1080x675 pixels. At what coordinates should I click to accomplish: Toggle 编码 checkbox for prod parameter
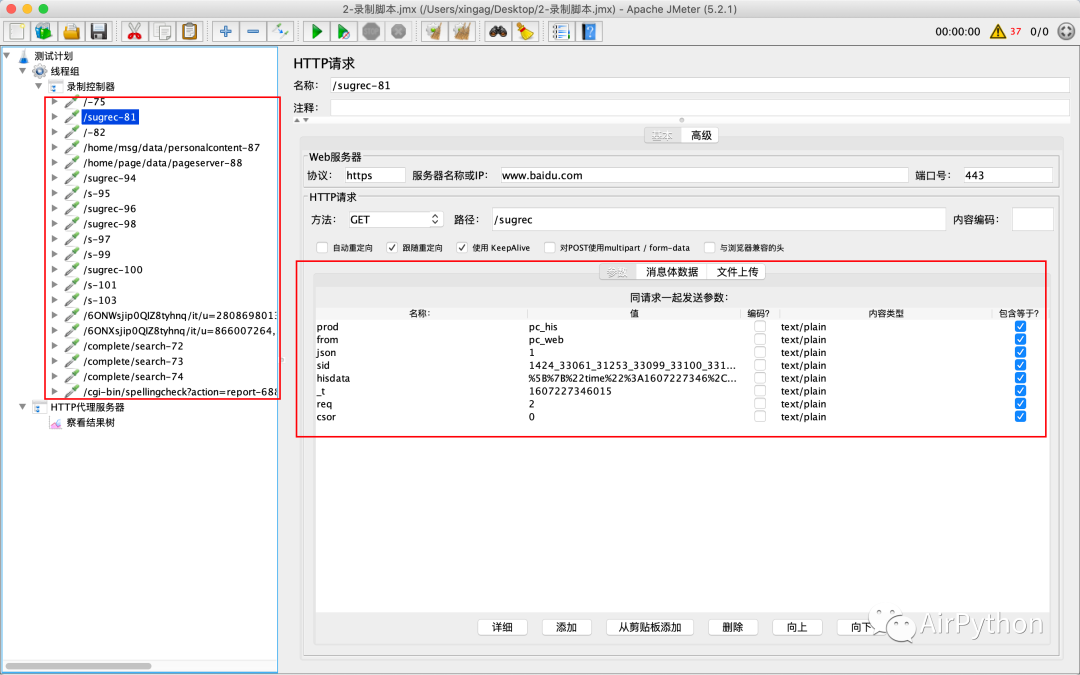pos(760,327)
